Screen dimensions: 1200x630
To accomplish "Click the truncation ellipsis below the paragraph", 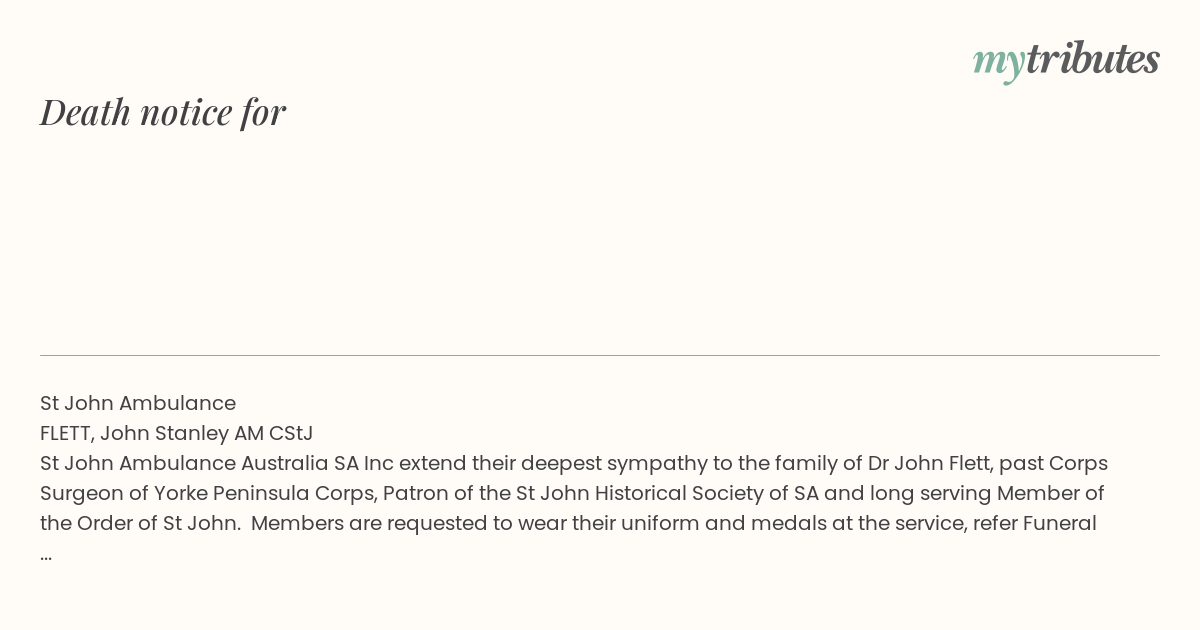I will (x=46, y=555).
